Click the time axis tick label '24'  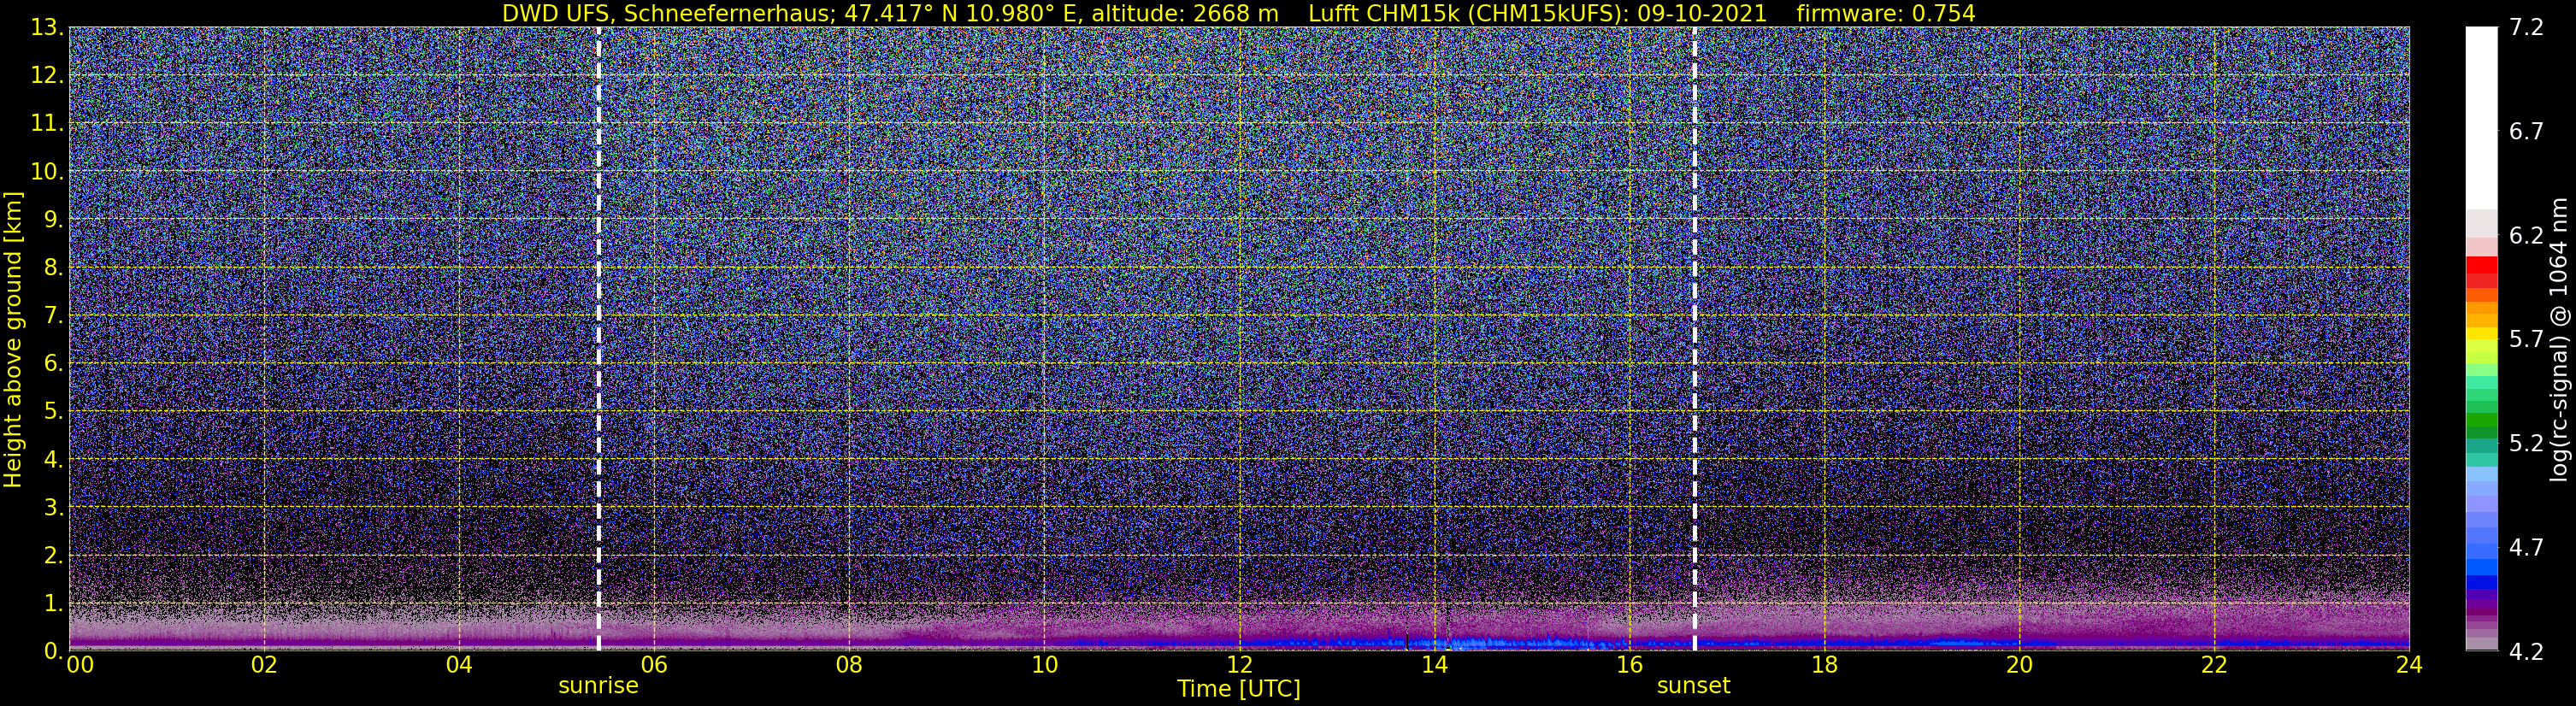pos(2409,665)
